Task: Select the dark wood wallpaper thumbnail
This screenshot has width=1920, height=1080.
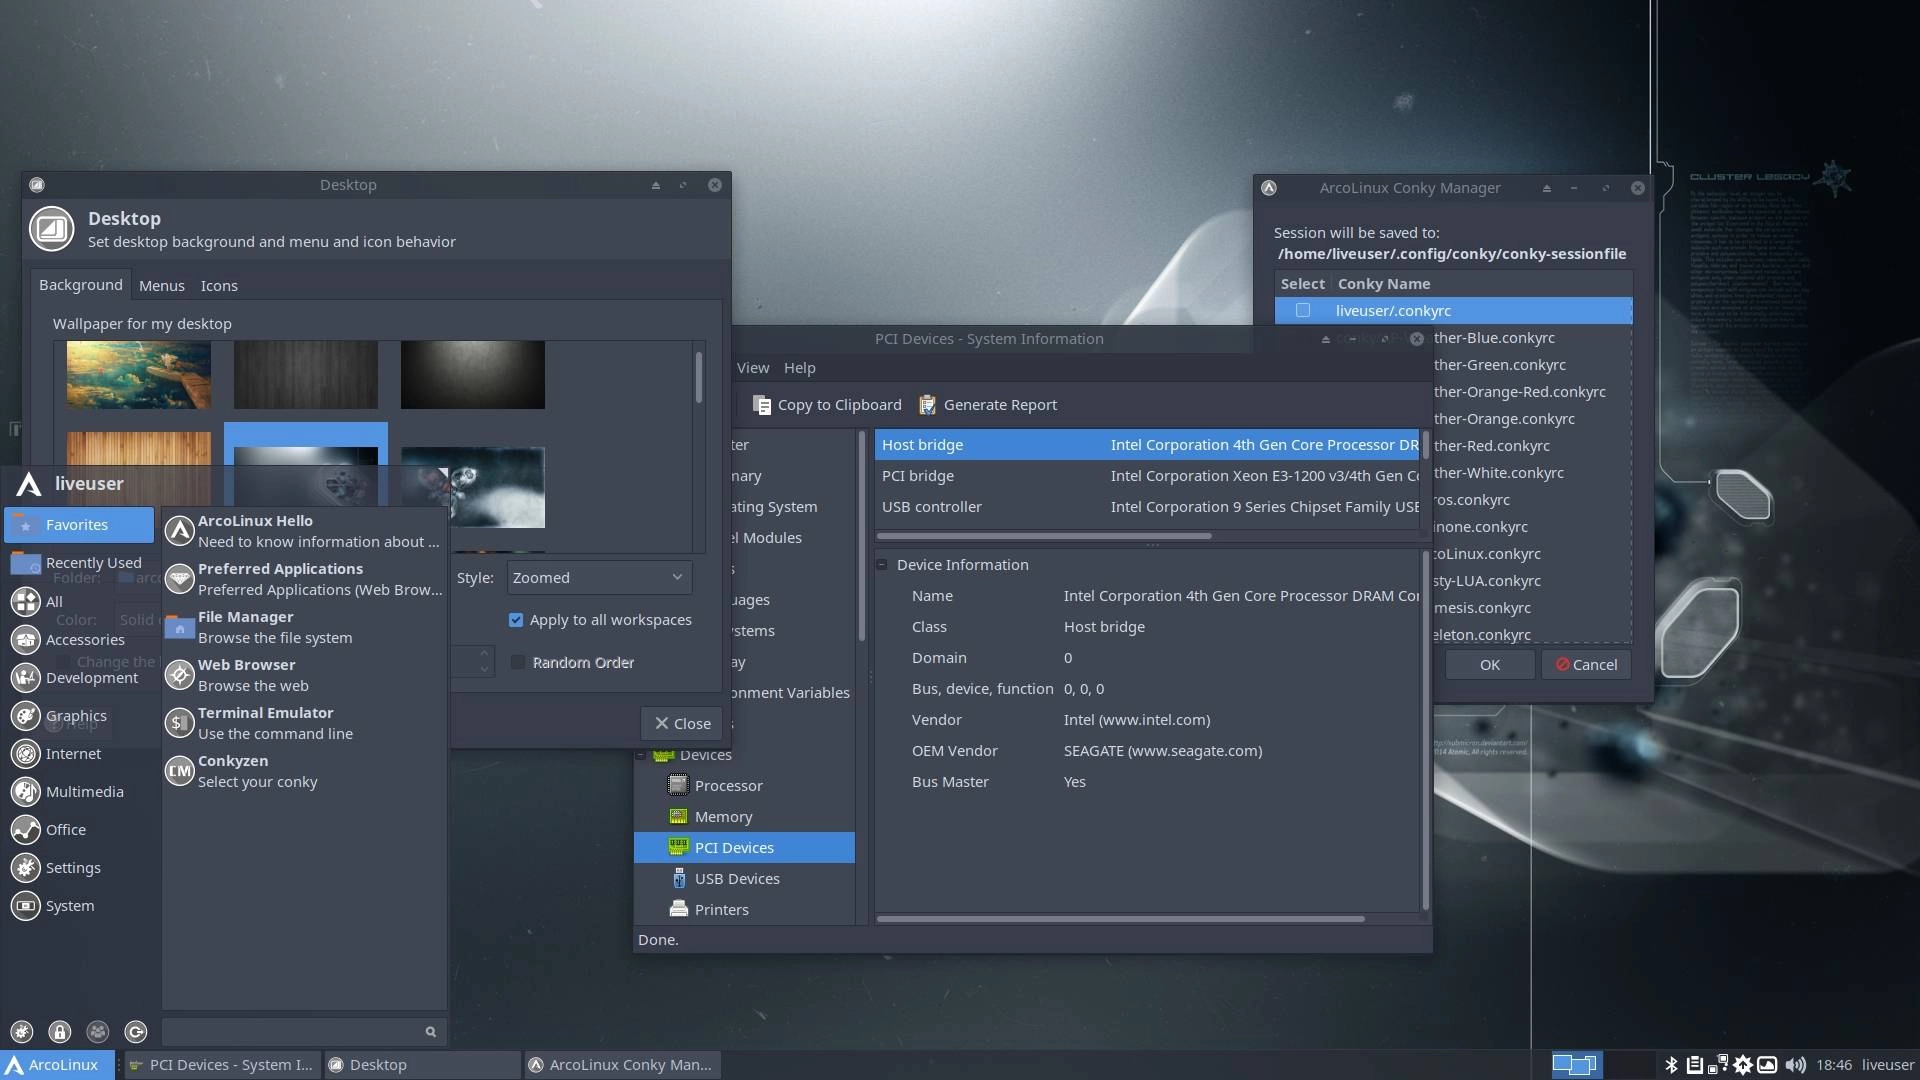Action: pyautogui.click(x=306, y=375)
